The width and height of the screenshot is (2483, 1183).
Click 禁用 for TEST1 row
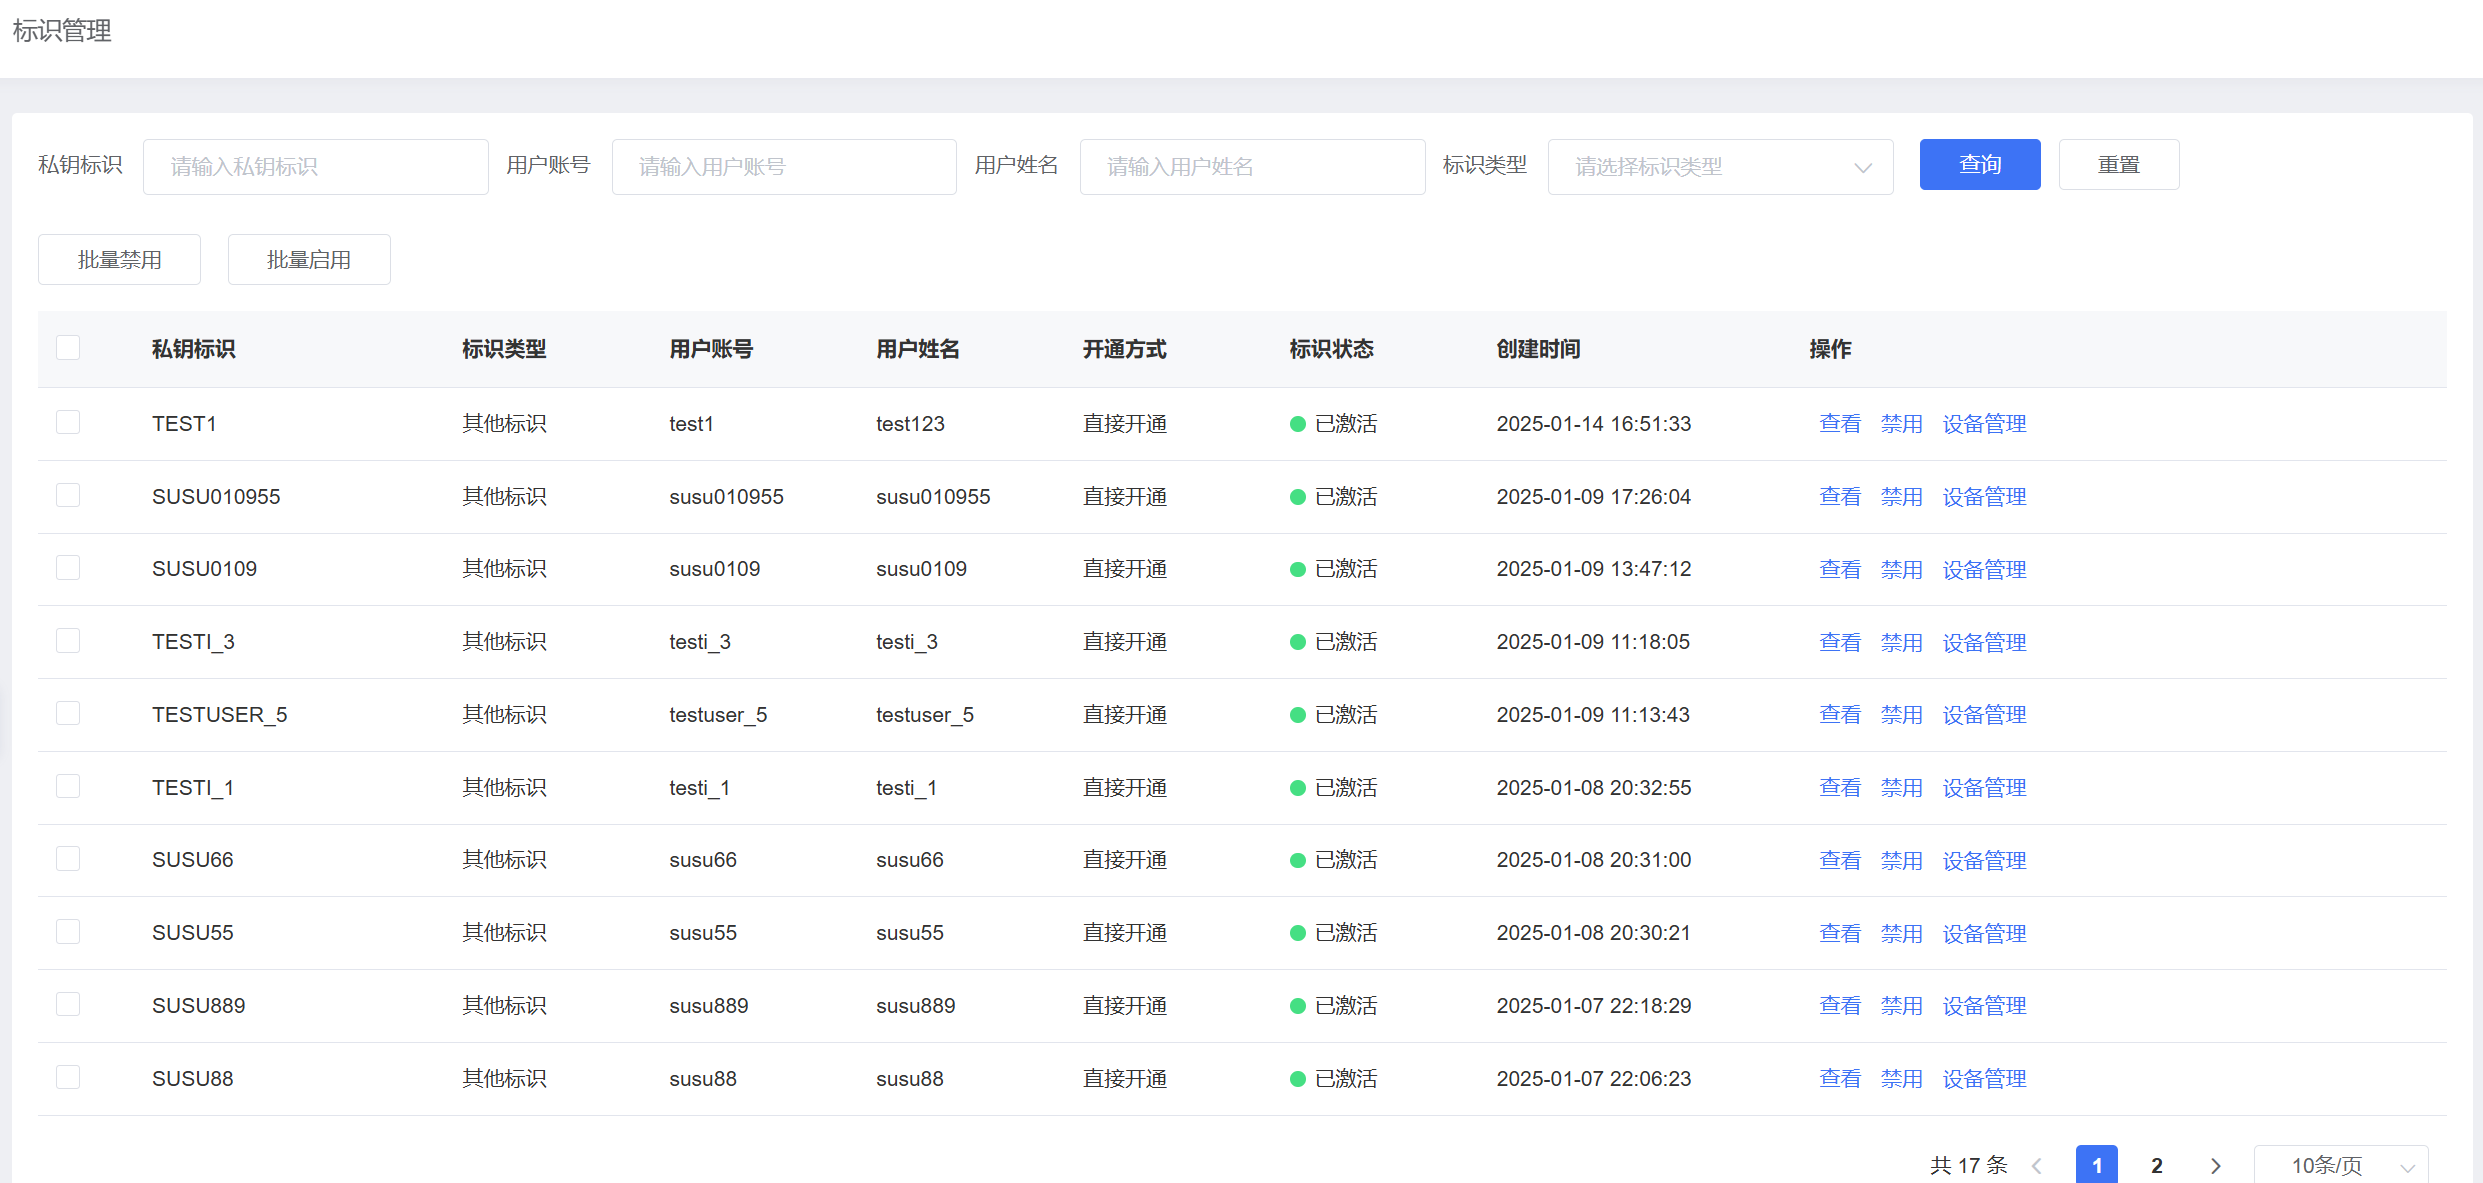pos(1902,424)
